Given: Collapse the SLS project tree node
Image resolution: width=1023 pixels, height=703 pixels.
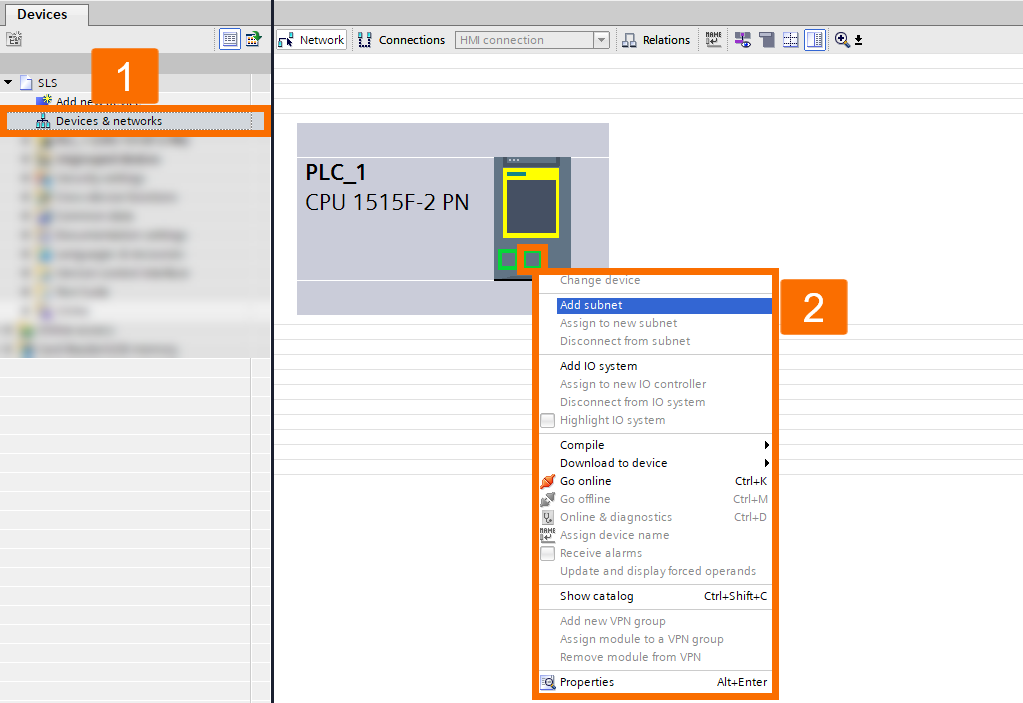Looking at the screenshot, I should point(8,82).
